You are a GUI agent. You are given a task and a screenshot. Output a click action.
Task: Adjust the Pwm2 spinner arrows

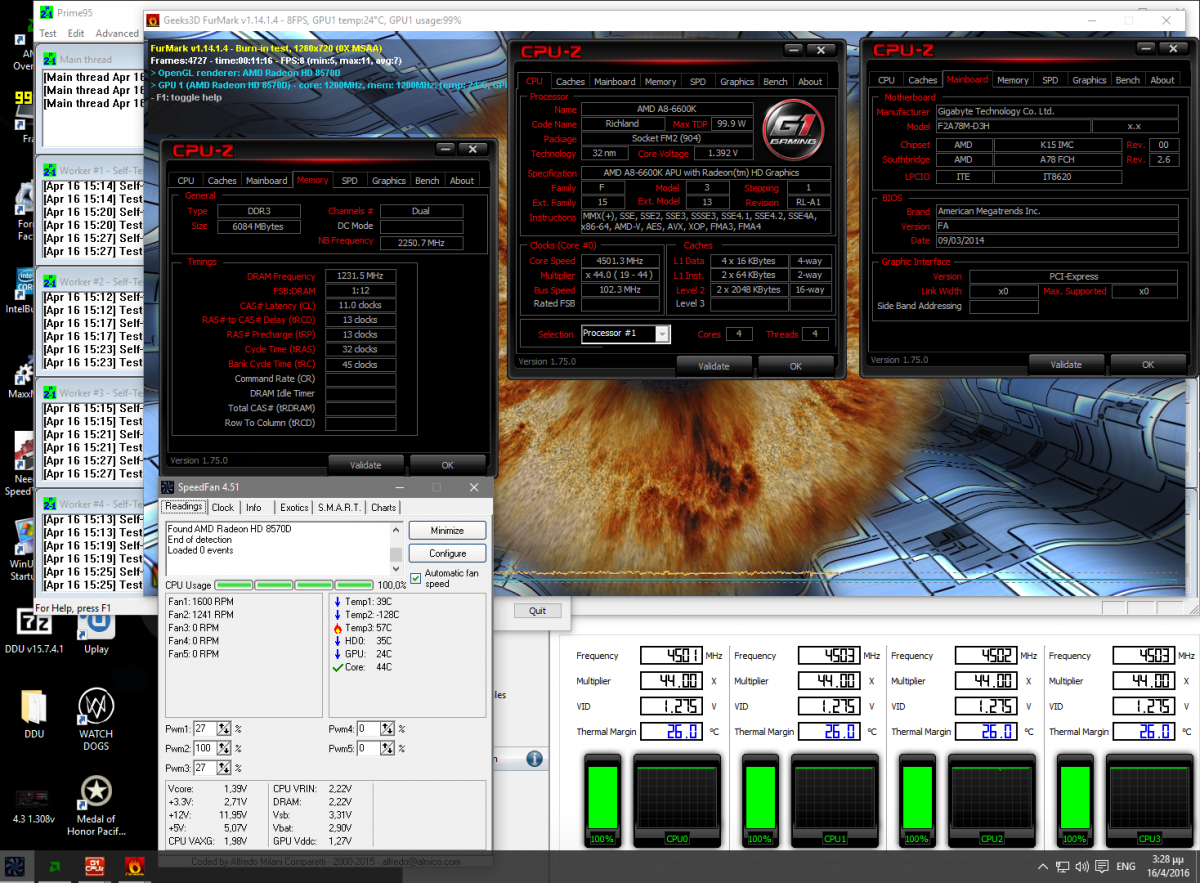pos(224,748)
